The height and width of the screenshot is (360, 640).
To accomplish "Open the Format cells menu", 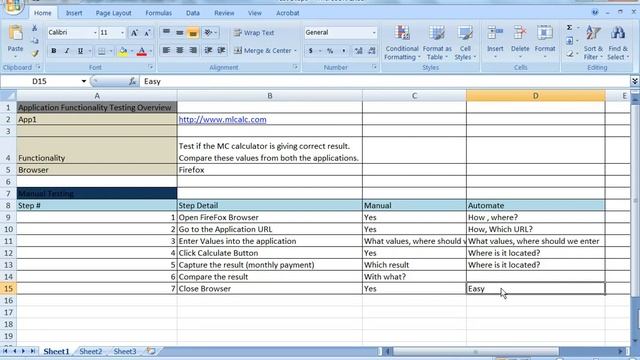I will click(545, 42).
